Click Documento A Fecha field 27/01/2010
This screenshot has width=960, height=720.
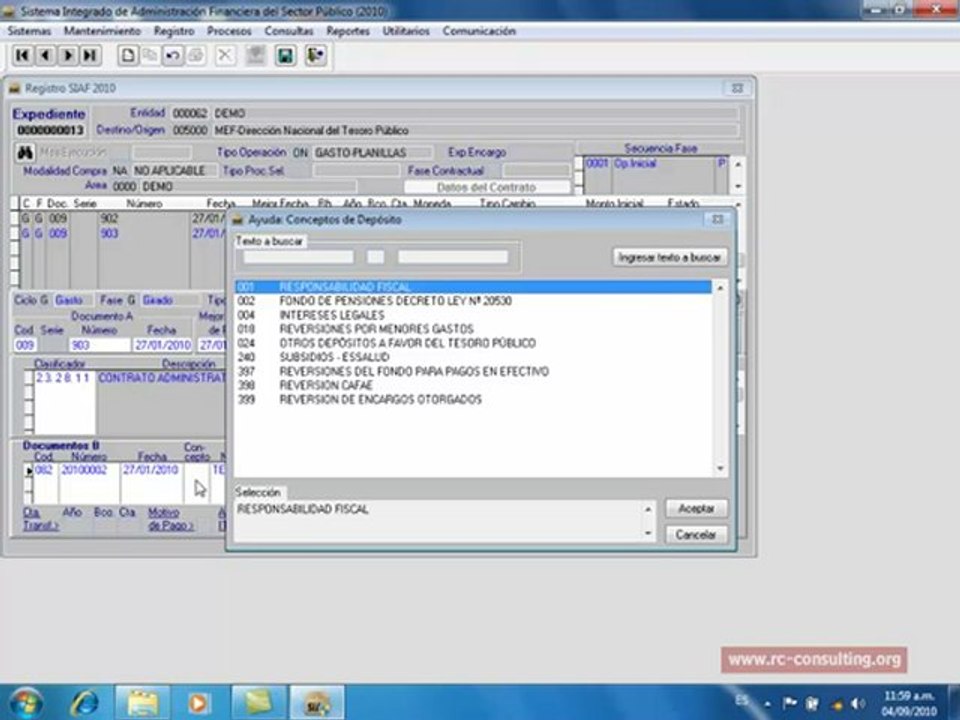(x=163, y=345)
